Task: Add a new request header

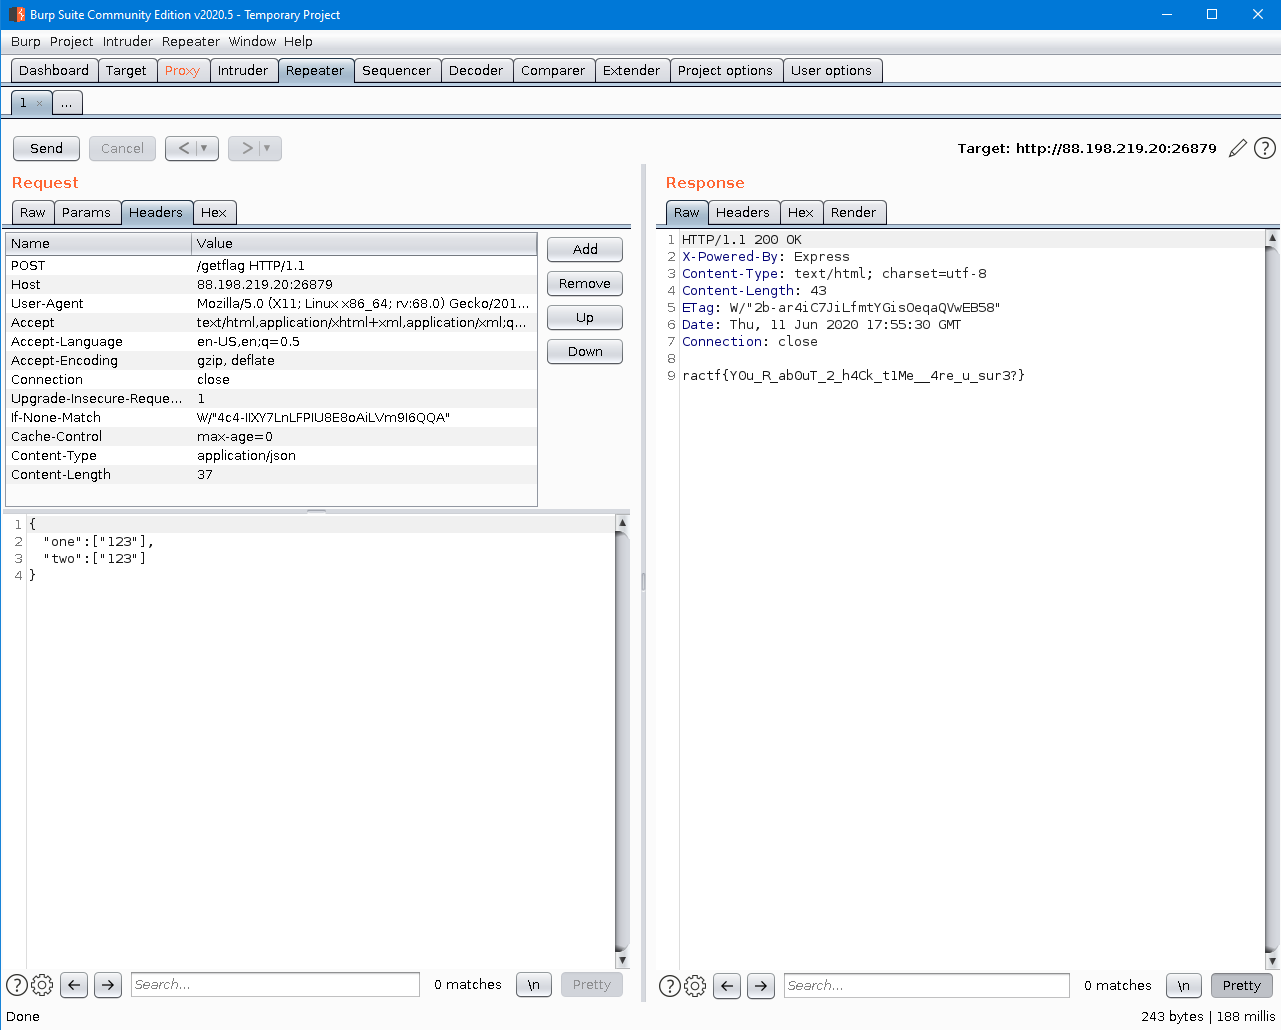Action: click(x=585, y=250)
